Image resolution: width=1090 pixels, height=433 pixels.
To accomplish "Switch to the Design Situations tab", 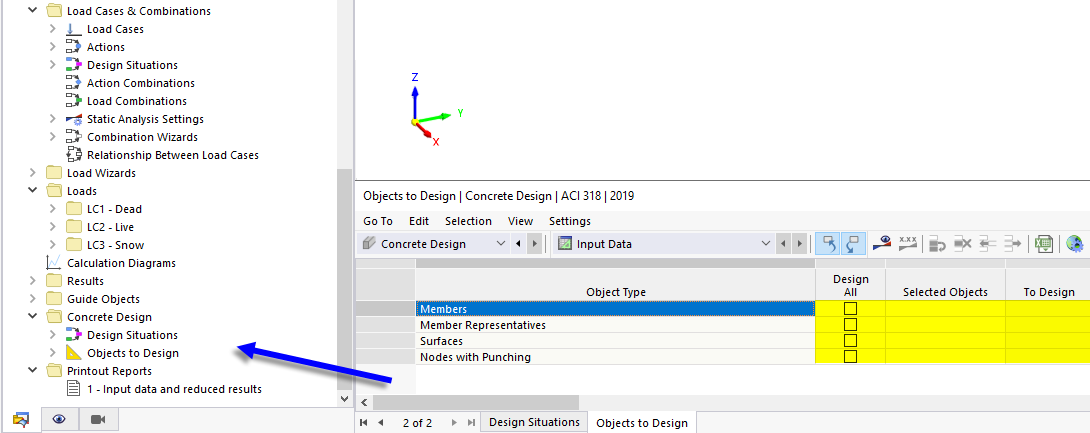I will pos(534,422).
